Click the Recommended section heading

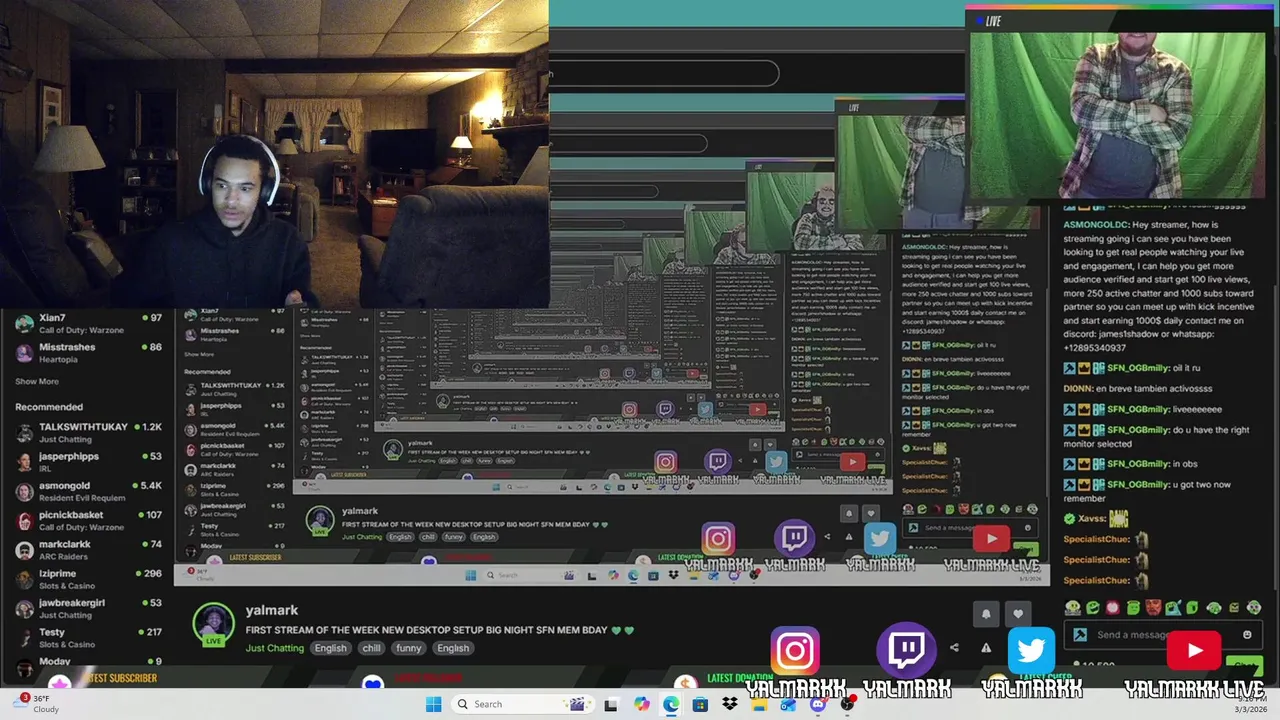[49, 407]
